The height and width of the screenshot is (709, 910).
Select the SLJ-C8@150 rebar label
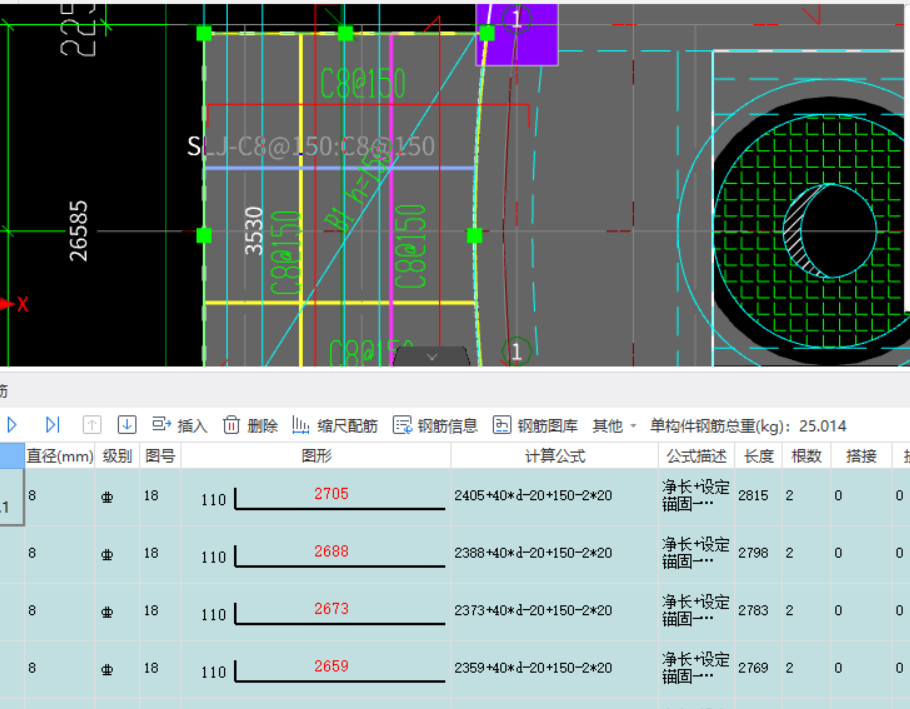tap(310, 146)
